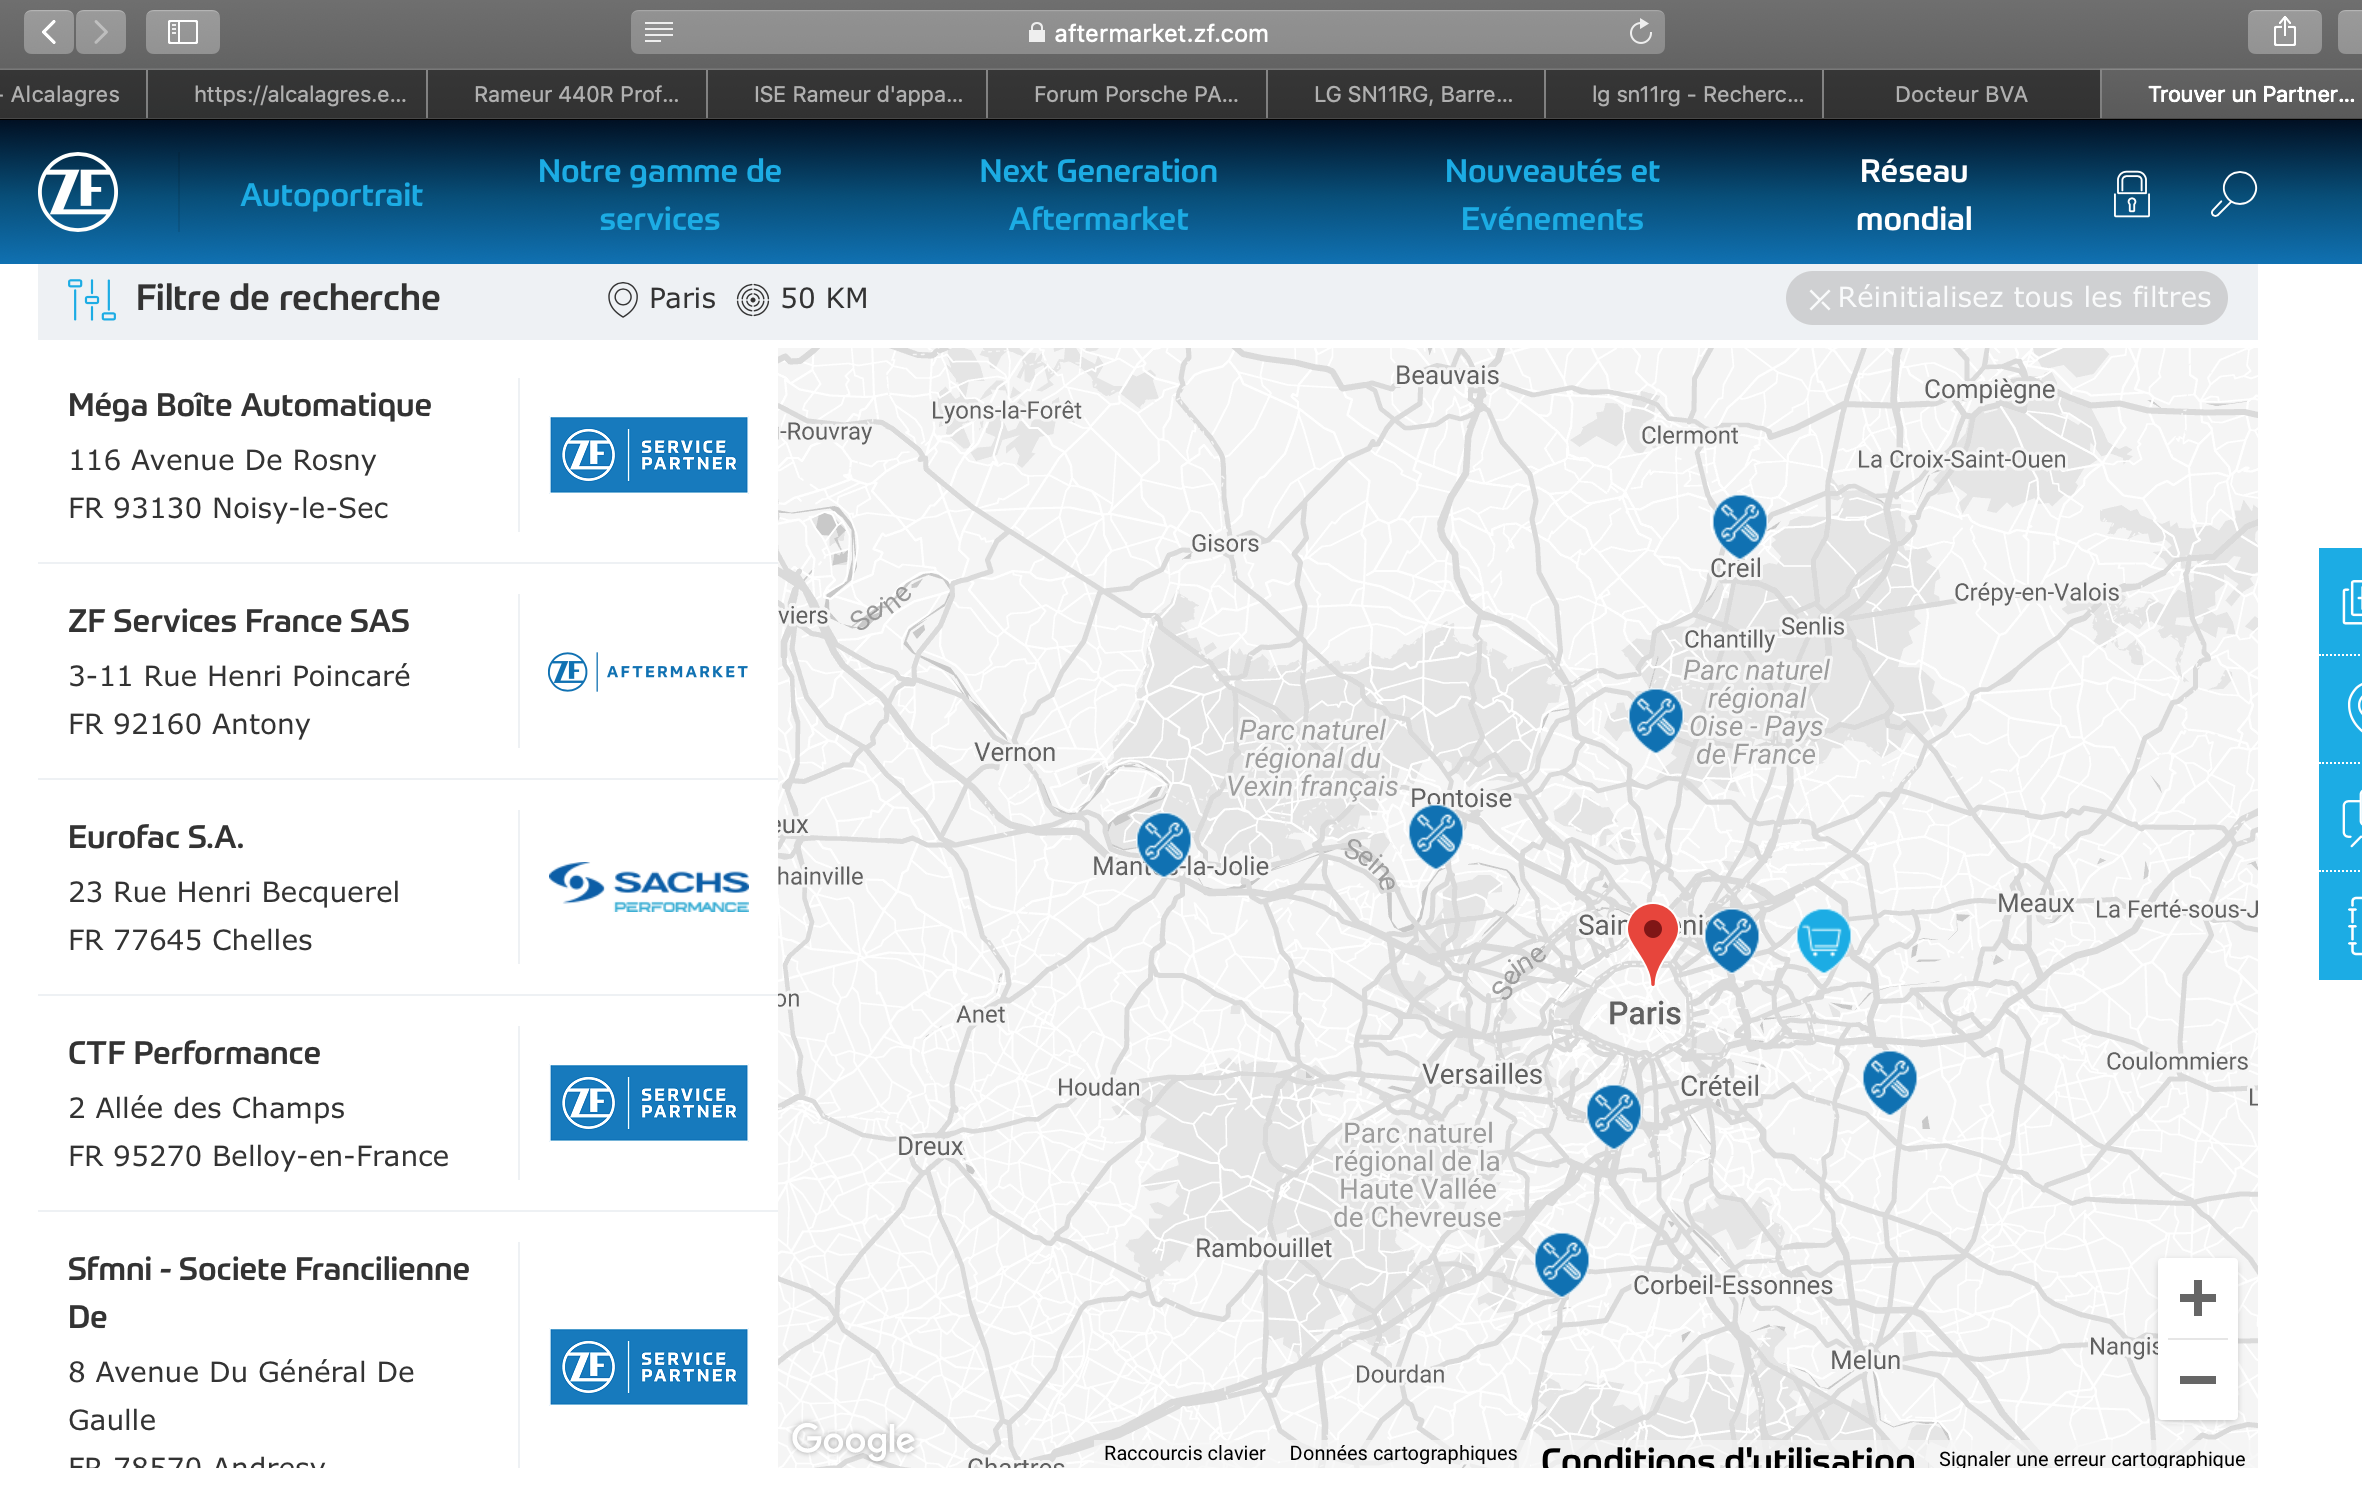
Task: Zoom out on the map
Action: (x=2197, y=1380)
